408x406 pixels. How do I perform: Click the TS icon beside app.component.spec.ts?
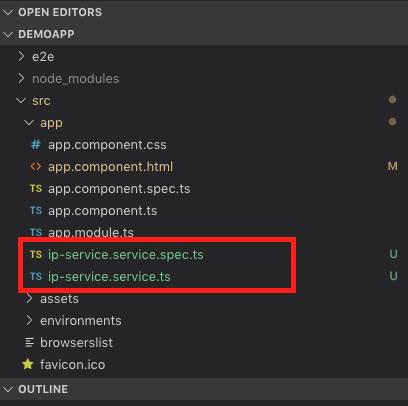click(x=36, y=188)
